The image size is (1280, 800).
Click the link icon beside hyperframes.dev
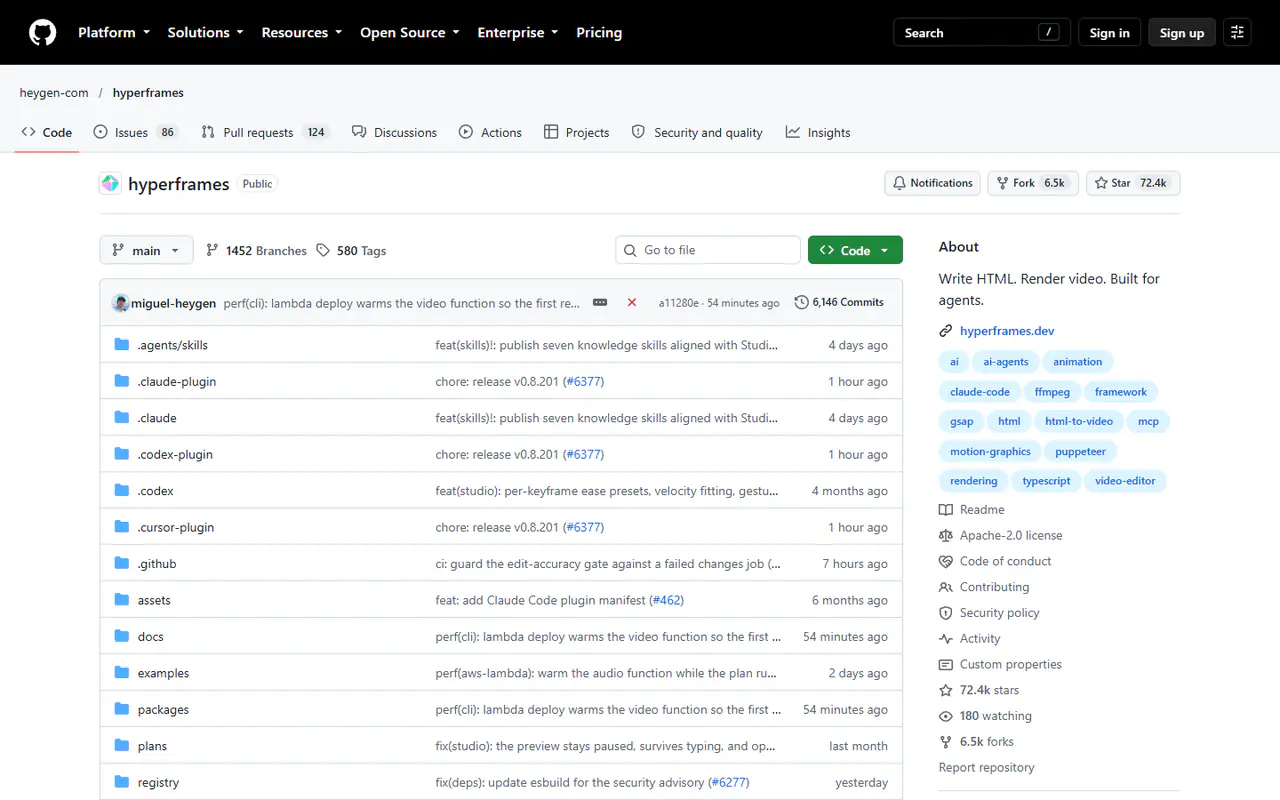click(946, 331)
